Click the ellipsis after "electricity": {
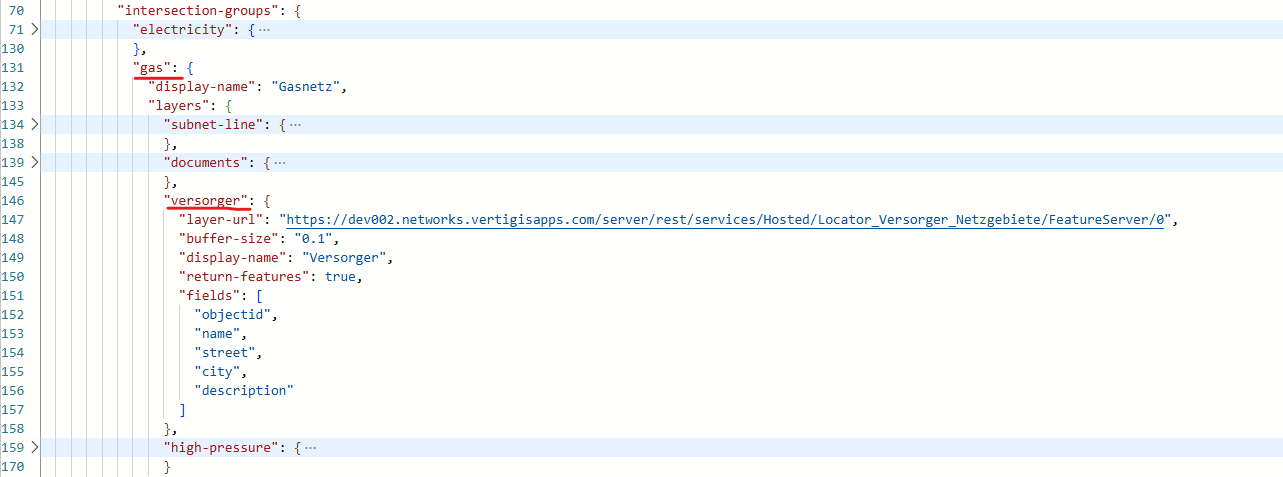 [x=264, y=30]
